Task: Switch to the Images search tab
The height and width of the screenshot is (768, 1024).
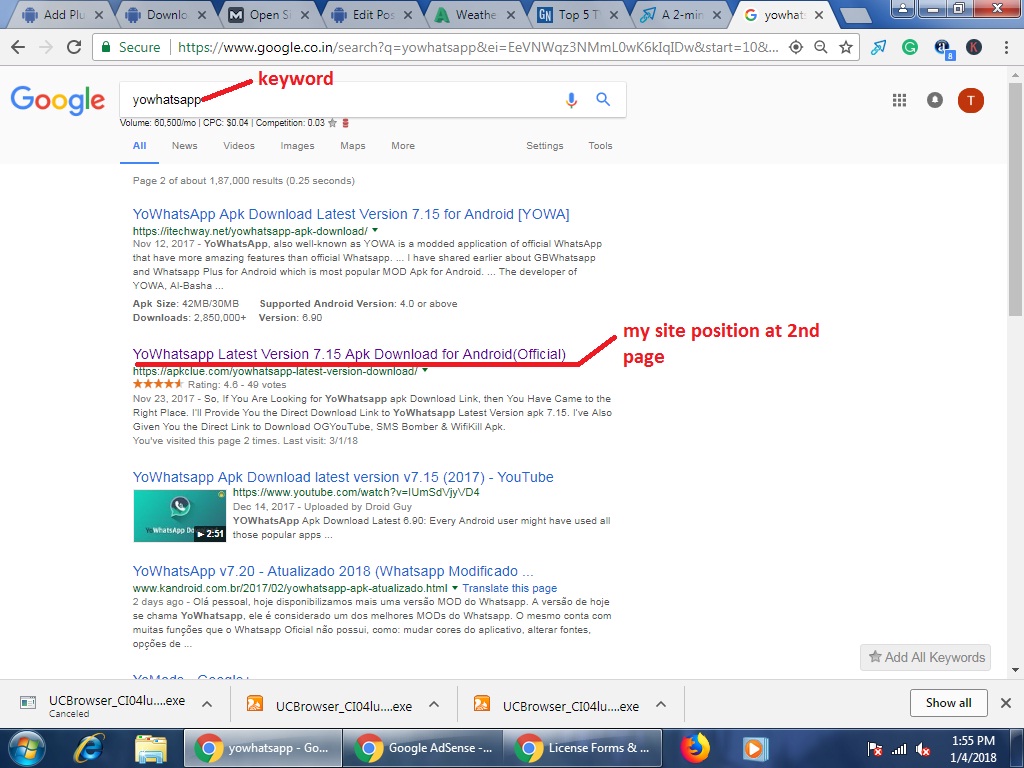Action: point(297,146)
